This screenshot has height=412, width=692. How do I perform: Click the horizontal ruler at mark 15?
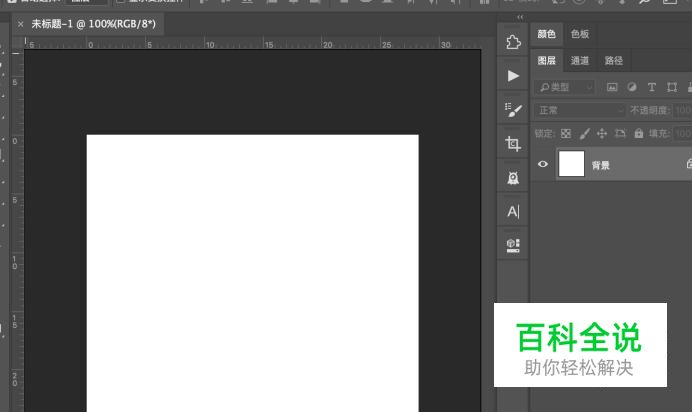click(268, 43)
